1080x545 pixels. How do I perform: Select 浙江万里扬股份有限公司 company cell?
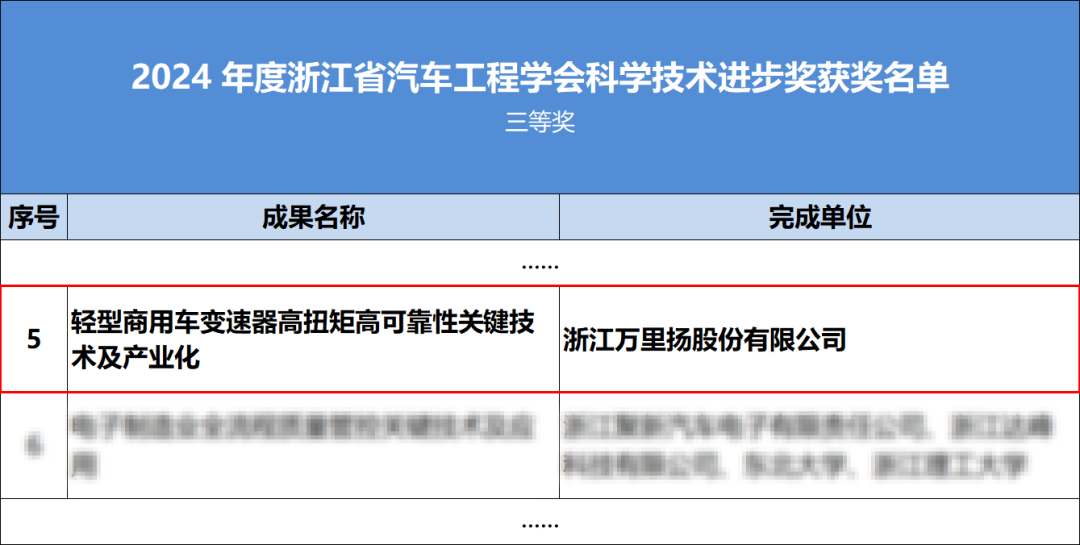pyautogui.click(x=705, y=340)
